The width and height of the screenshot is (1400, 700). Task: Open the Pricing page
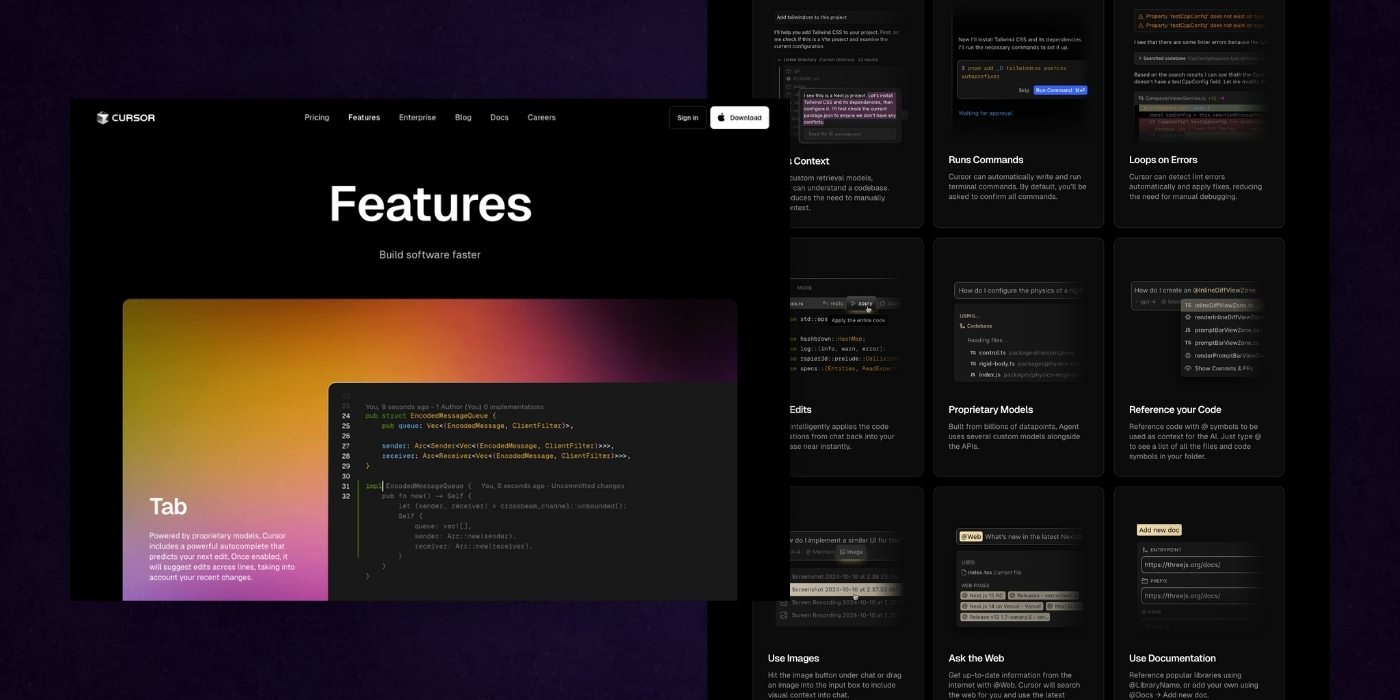[316, 118]
